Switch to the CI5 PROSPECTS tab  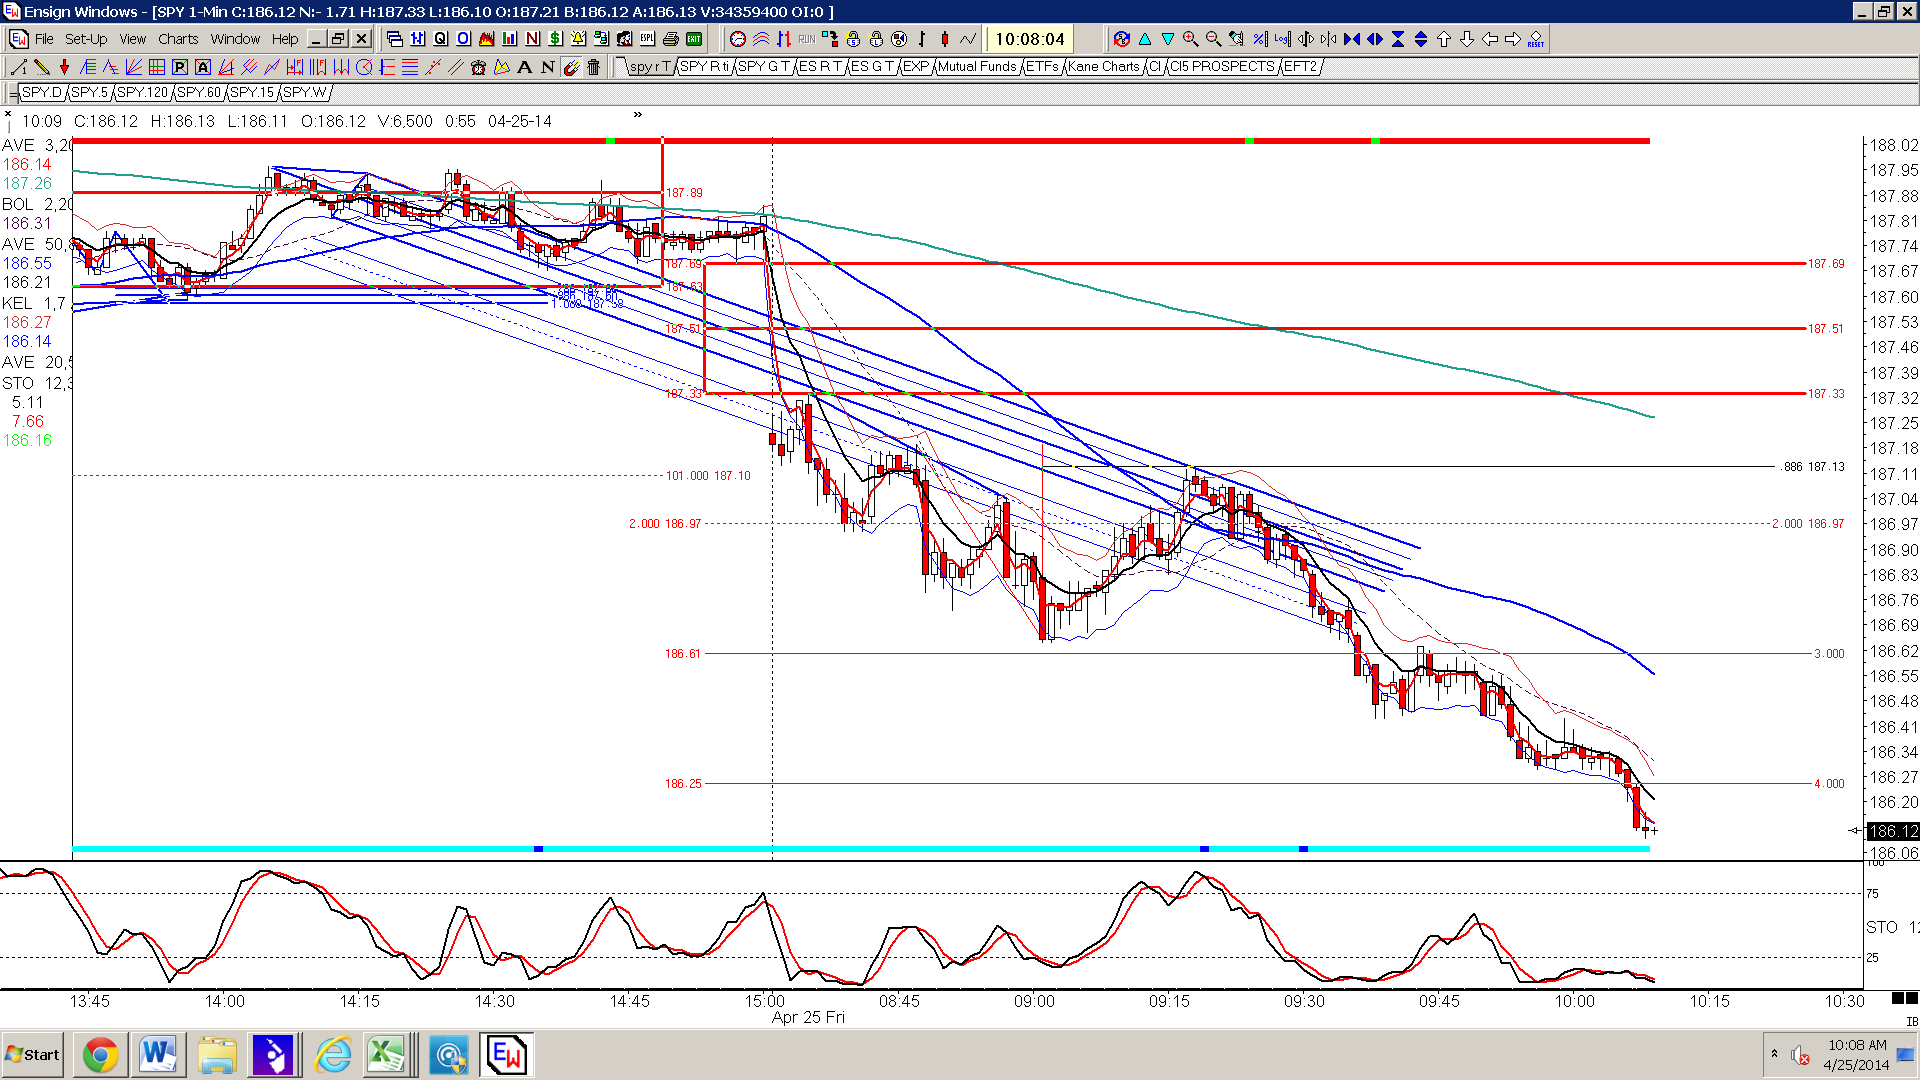coord(1222,67)
